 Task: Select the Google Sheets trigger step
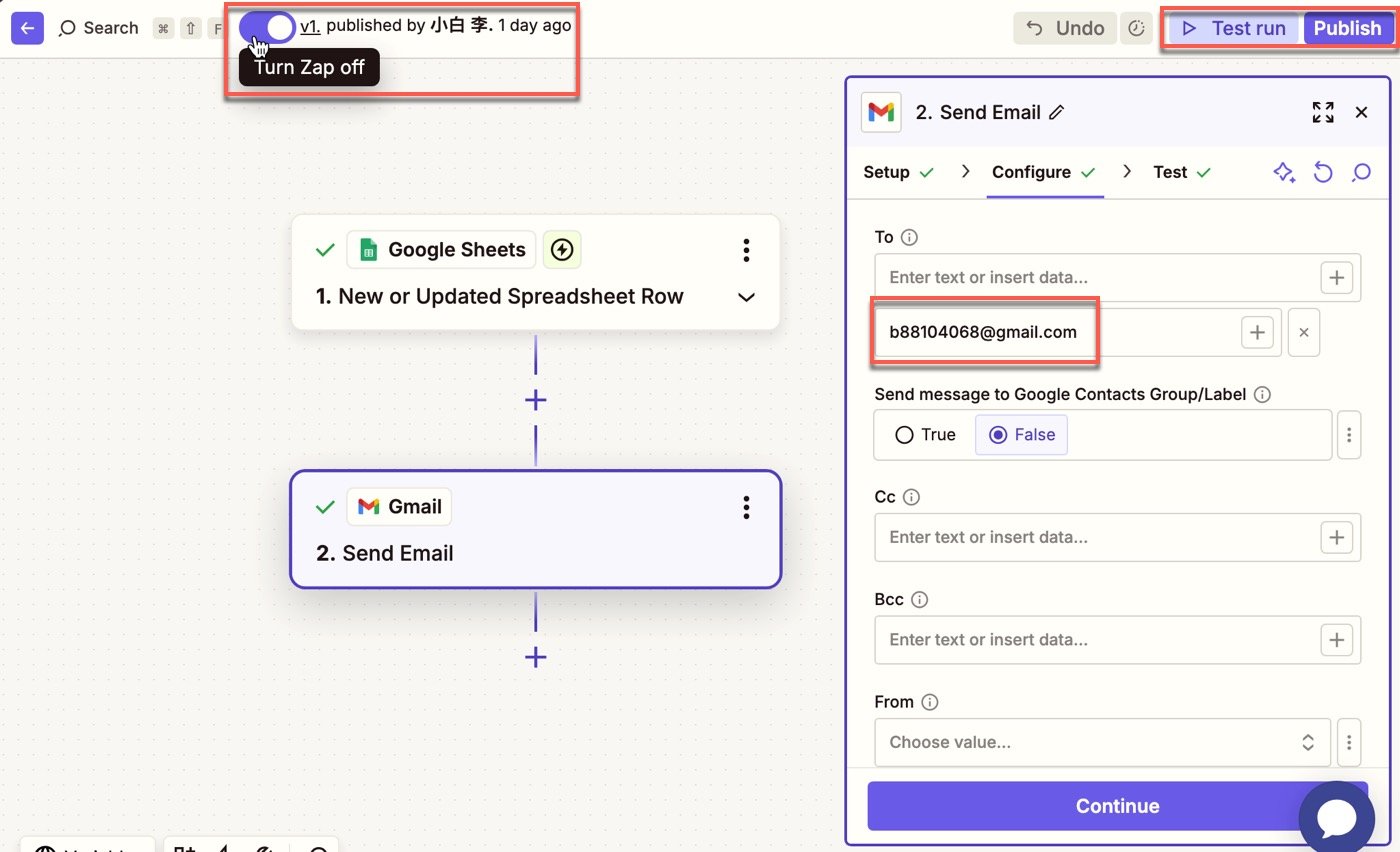click(535, 272)
